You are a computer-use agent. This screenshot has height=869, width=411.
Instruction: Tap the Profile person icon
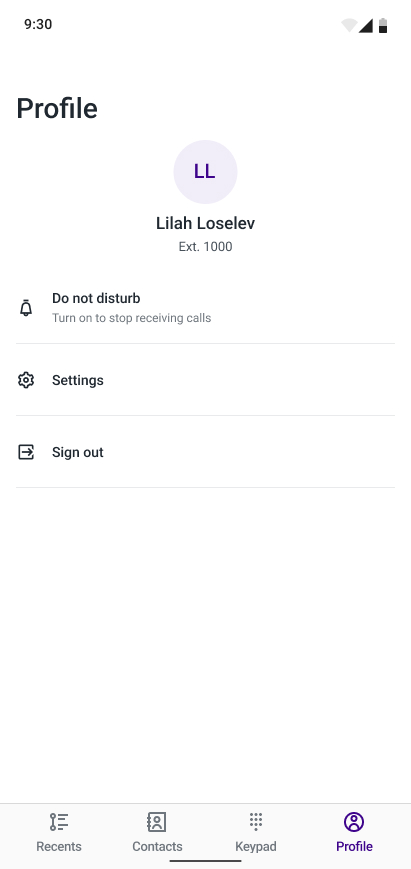pyautogui.click(x=354, y=822)
